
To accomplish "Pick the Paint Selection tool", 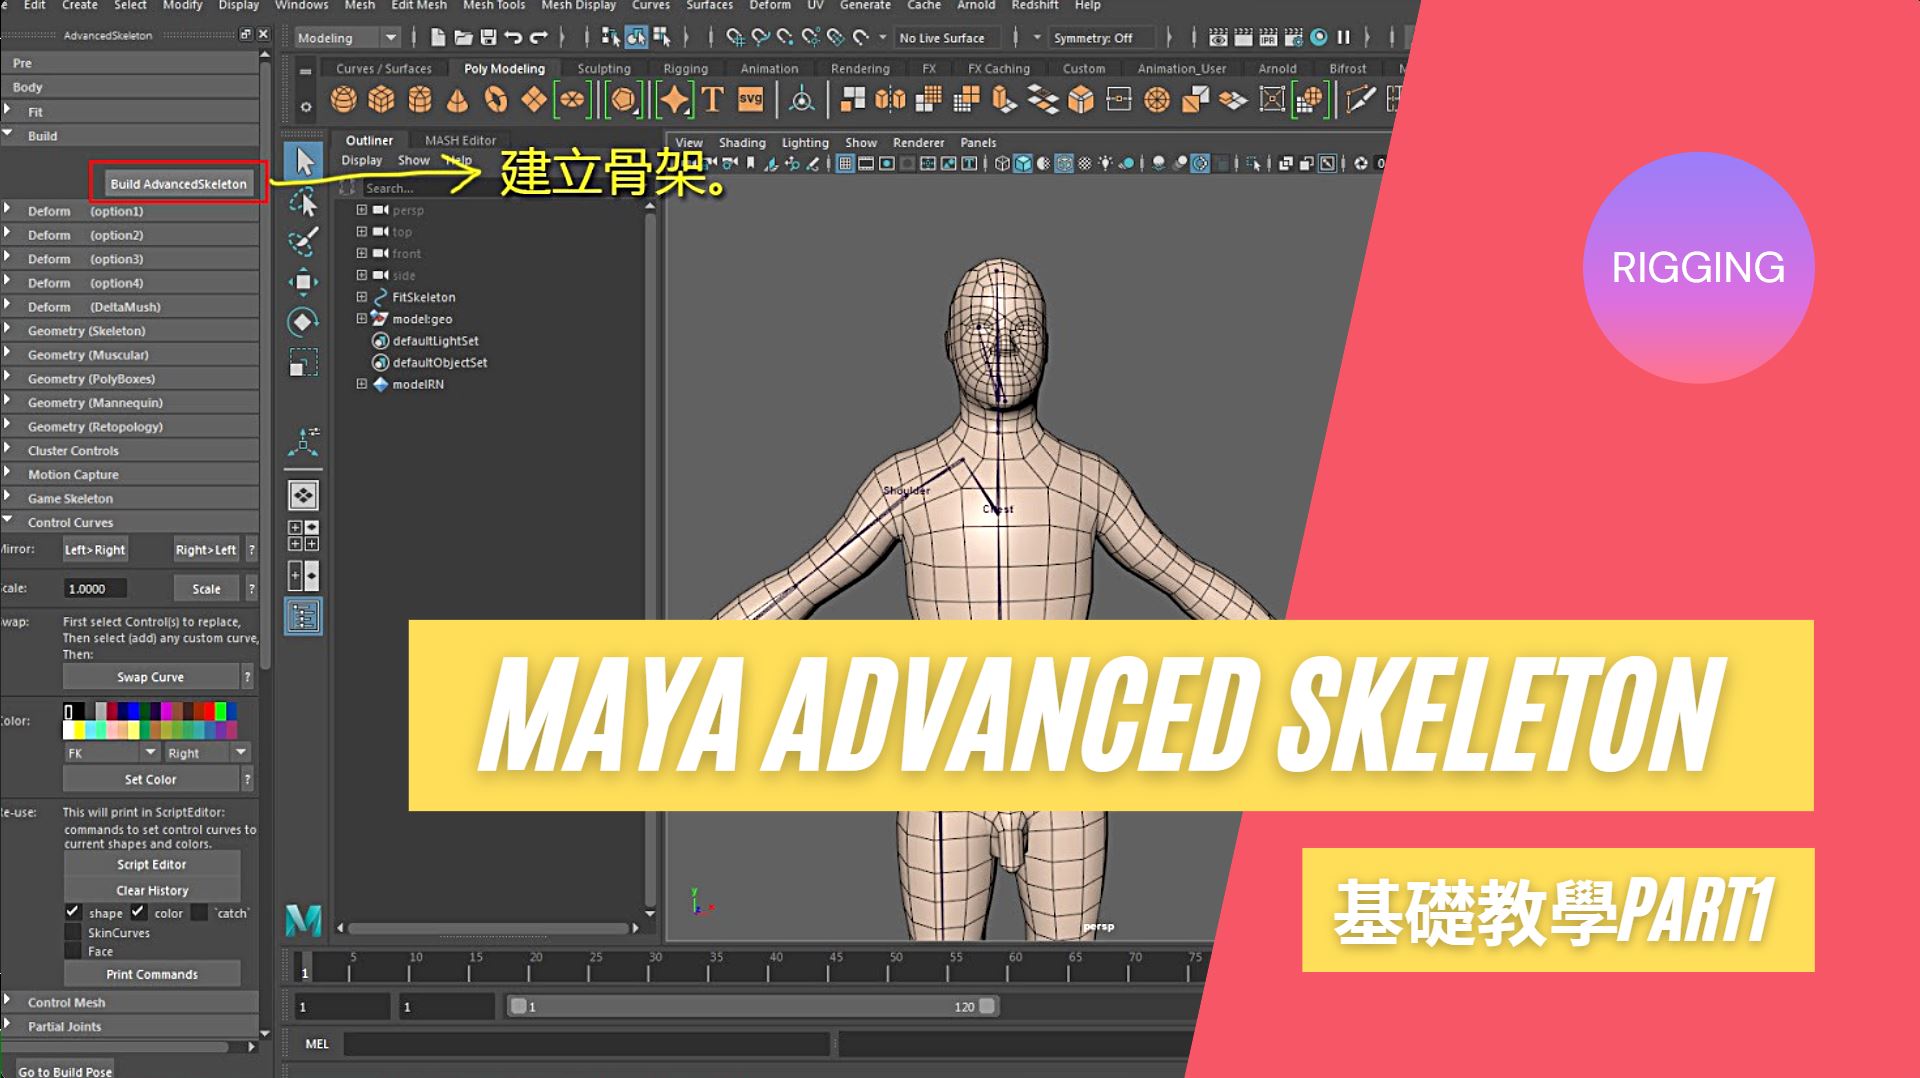I will pos(303,240).
